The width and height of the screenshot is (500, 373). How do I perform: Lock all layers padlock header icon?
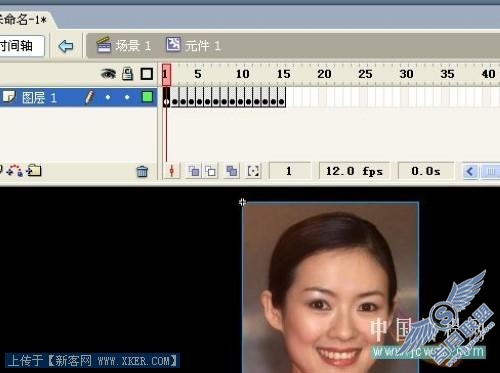coord(127,74)
